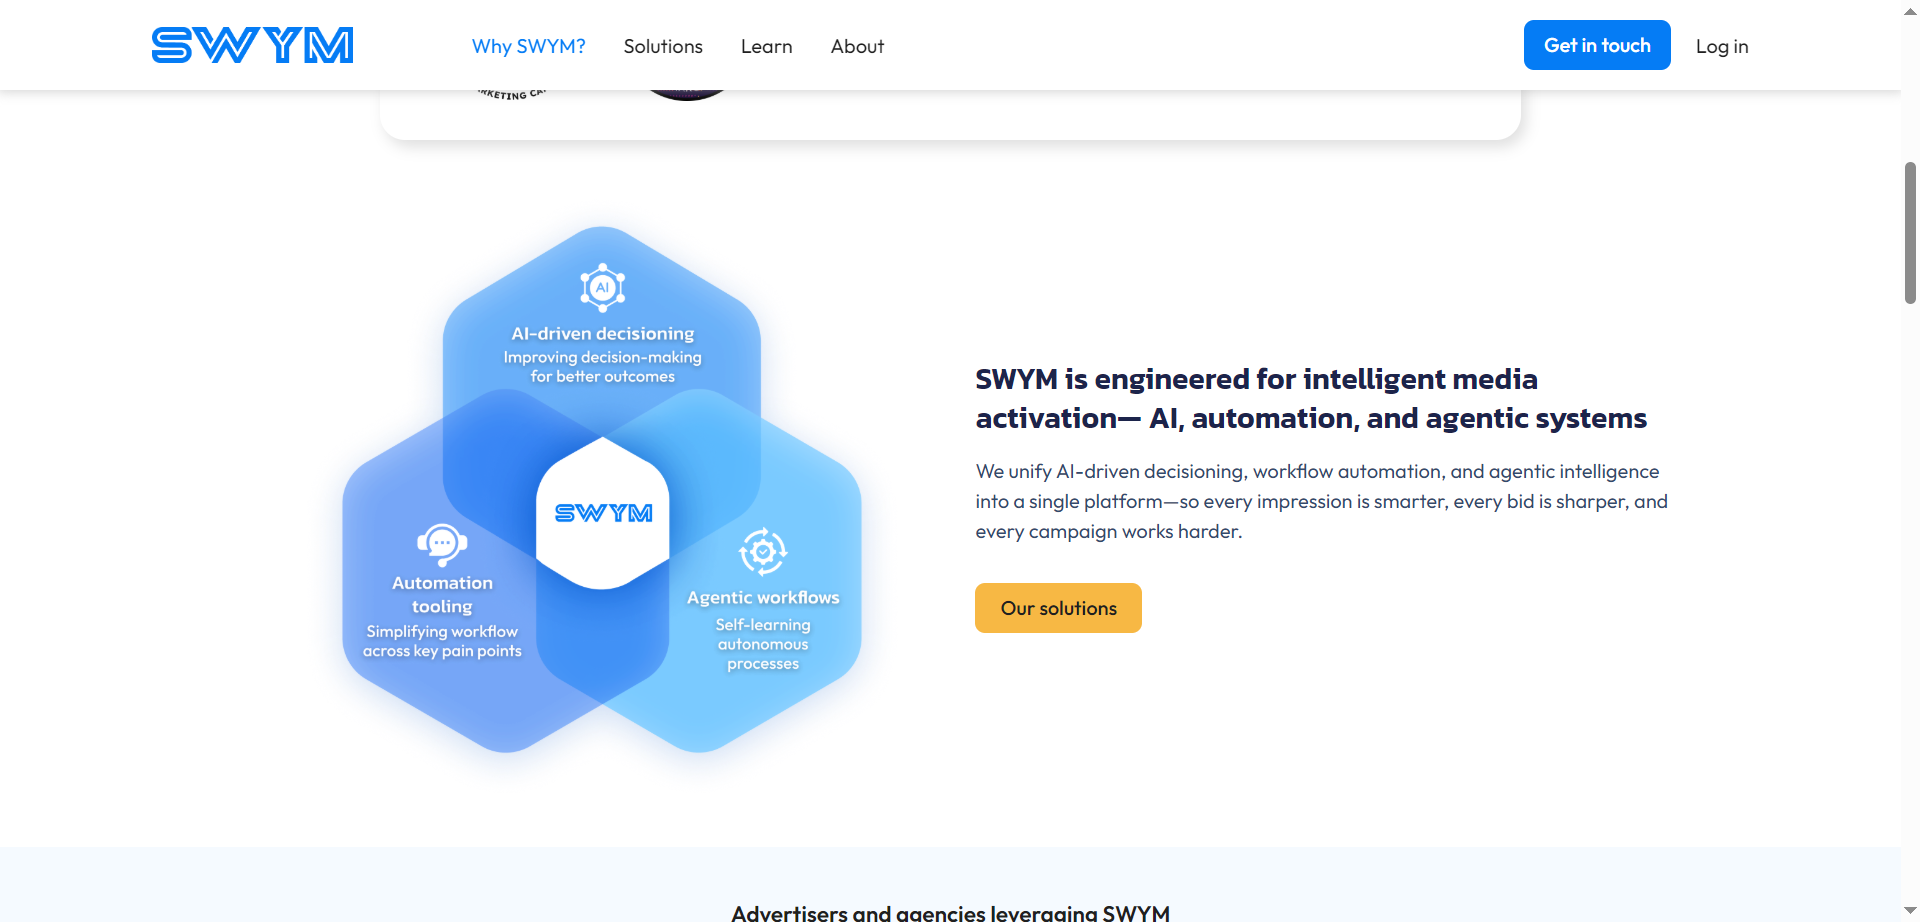Click the chat bubble icon above Automation tooling
1920x922 pixels.
coord(441,542)
